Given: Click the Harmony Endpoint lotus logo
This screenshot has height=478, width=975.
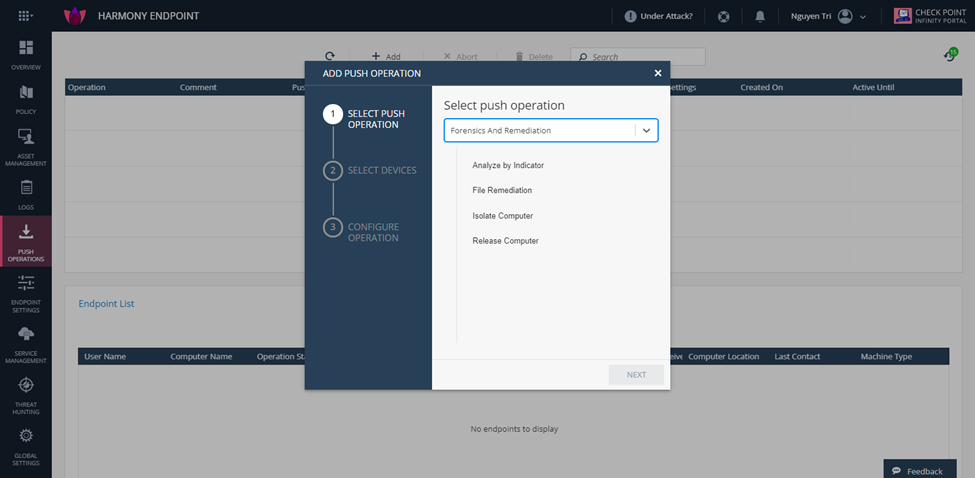Looking at the screenshot, I should coord(75,16).
